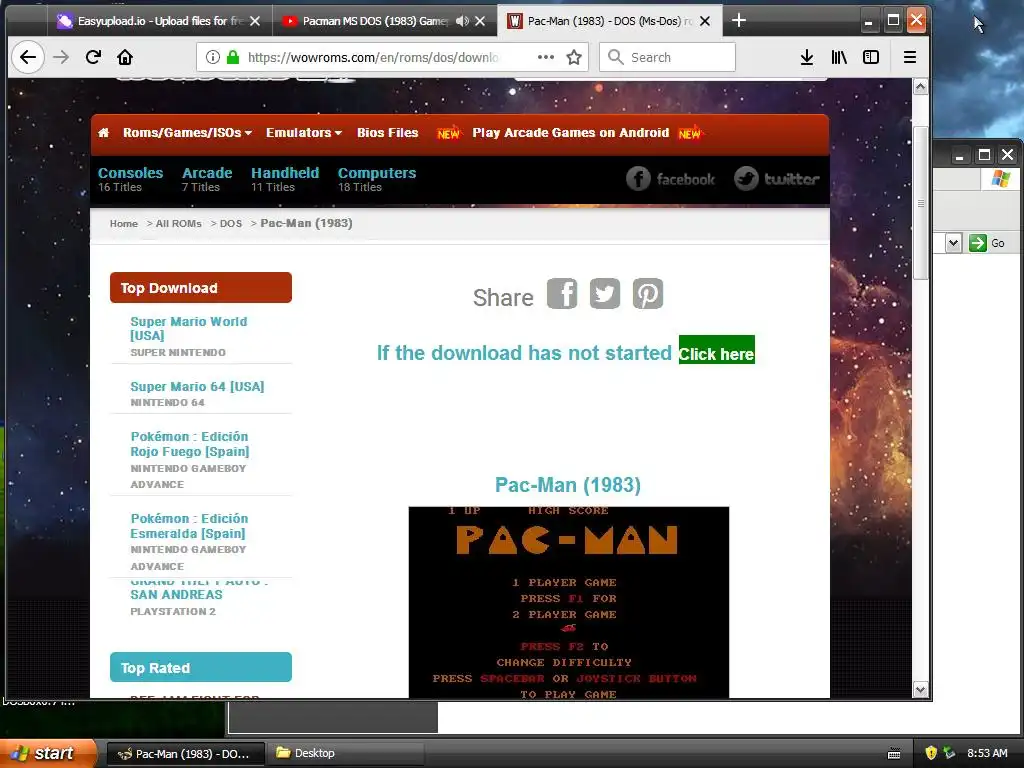Click the Top Download header
This screenshot has width=1024, height=768.
tap(200, 287)
